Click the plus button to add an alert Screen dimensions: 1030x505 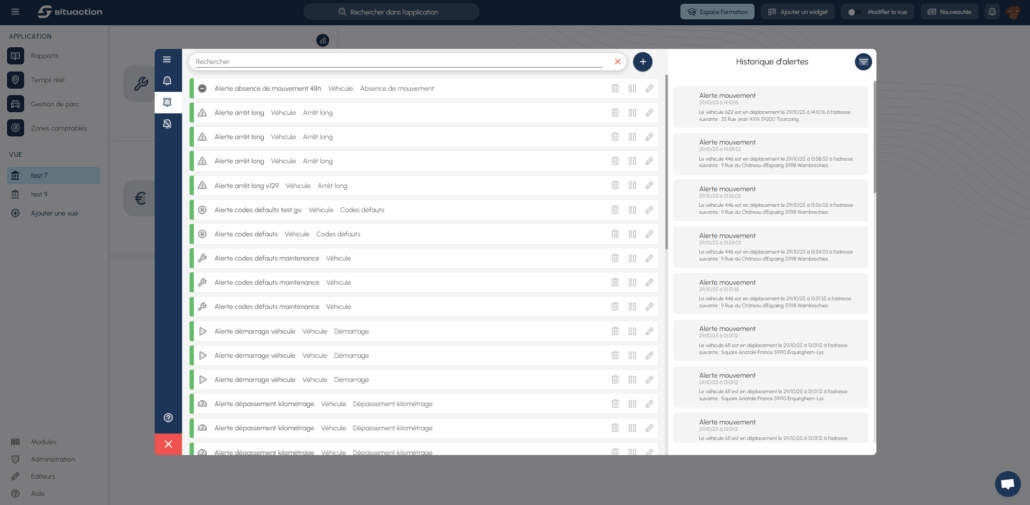tap(642, 62)
